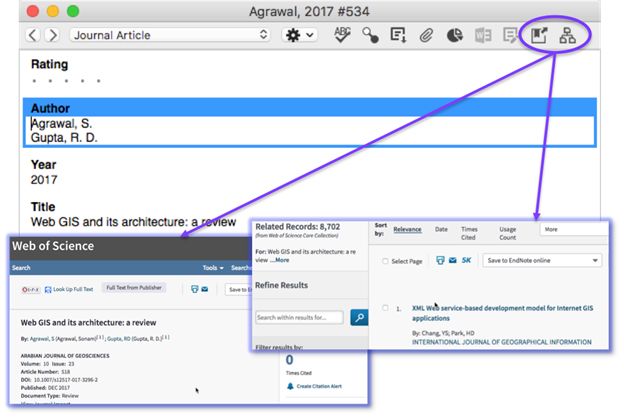Click Look Up Full Text

[69, 290]
